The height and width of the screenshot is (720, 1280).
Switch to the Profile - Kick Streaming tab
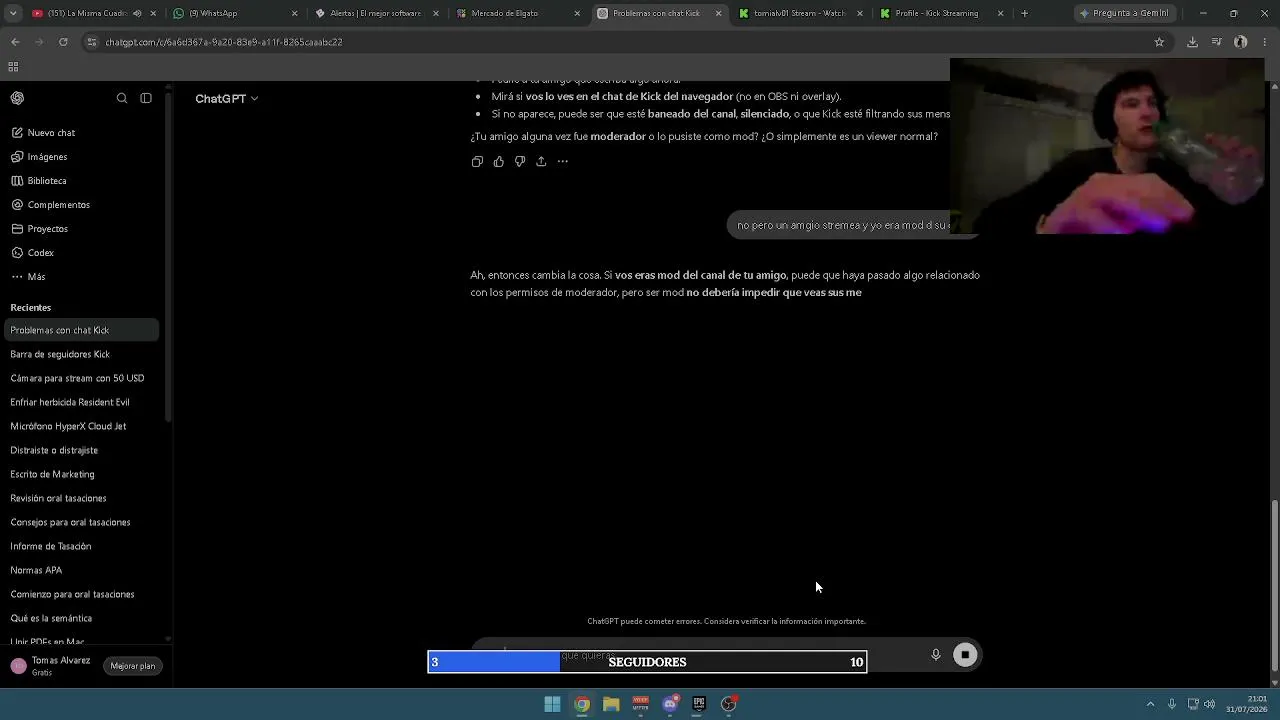pyautogui.click(x=943, y=13)
